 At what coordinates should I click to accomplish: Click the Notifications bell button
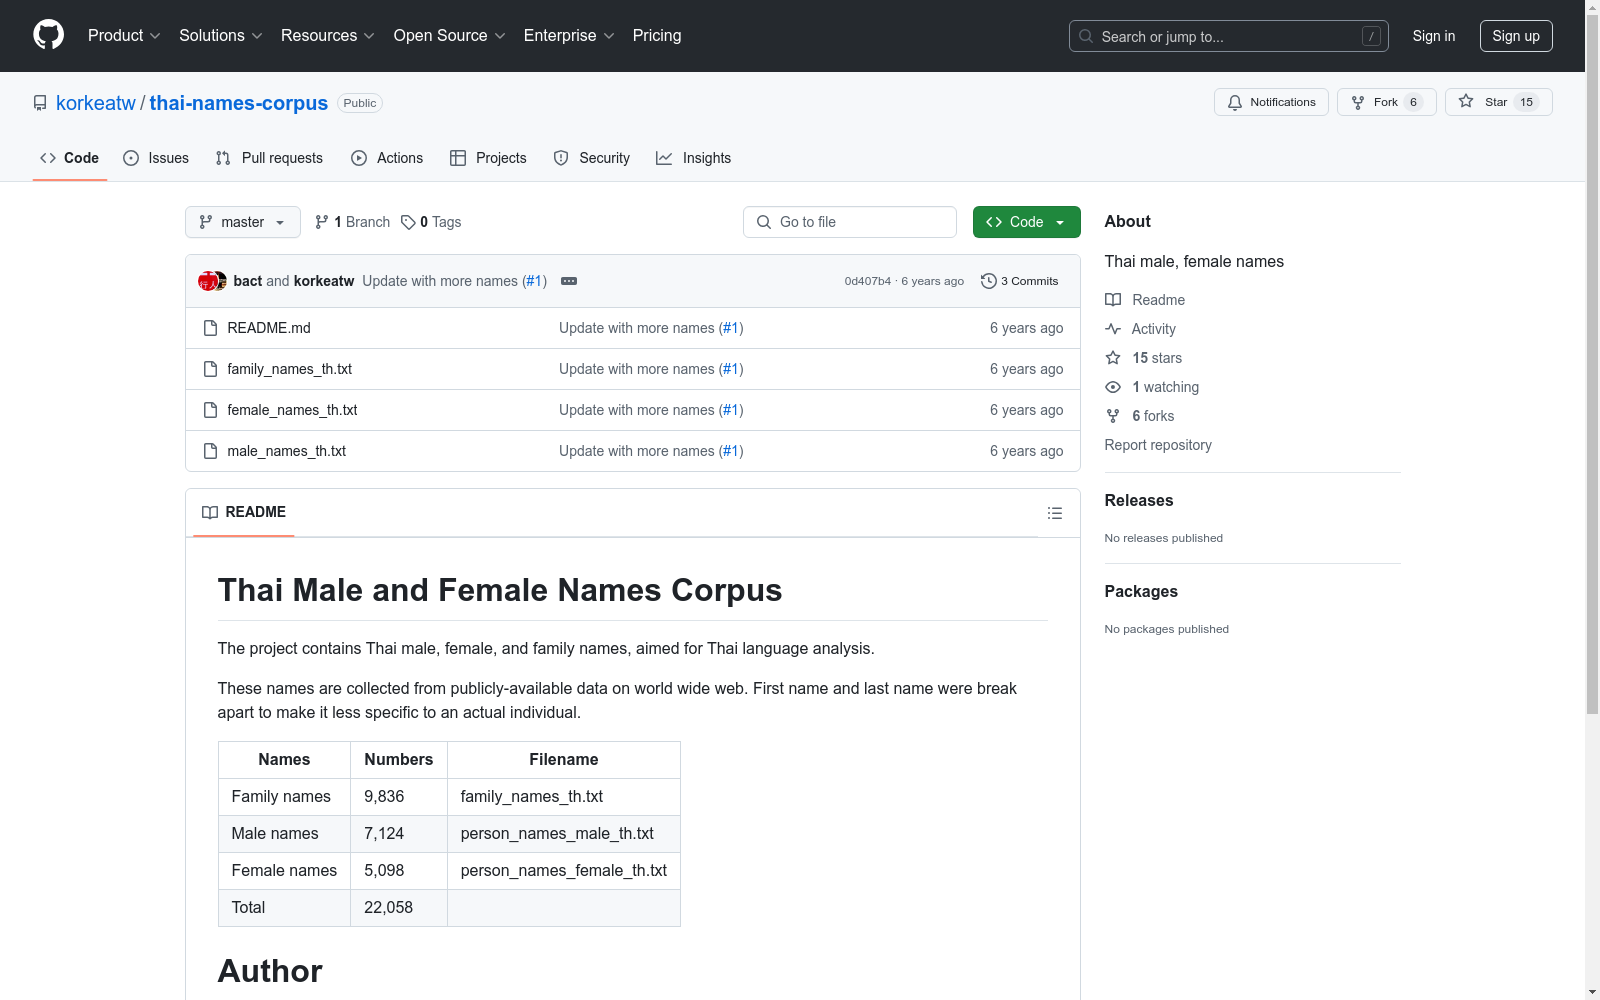tap(1271, 102)
